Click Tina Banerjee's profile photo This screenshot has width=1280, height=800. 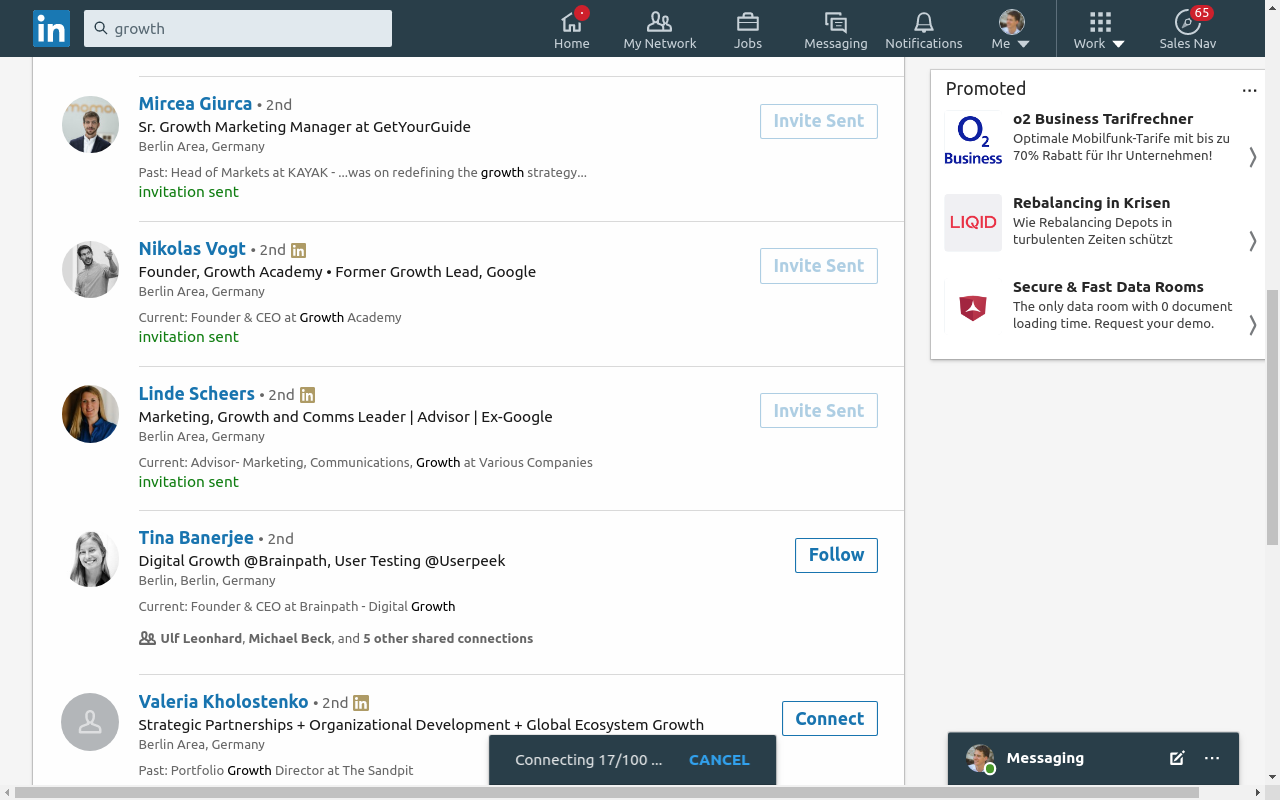[90, 558]
